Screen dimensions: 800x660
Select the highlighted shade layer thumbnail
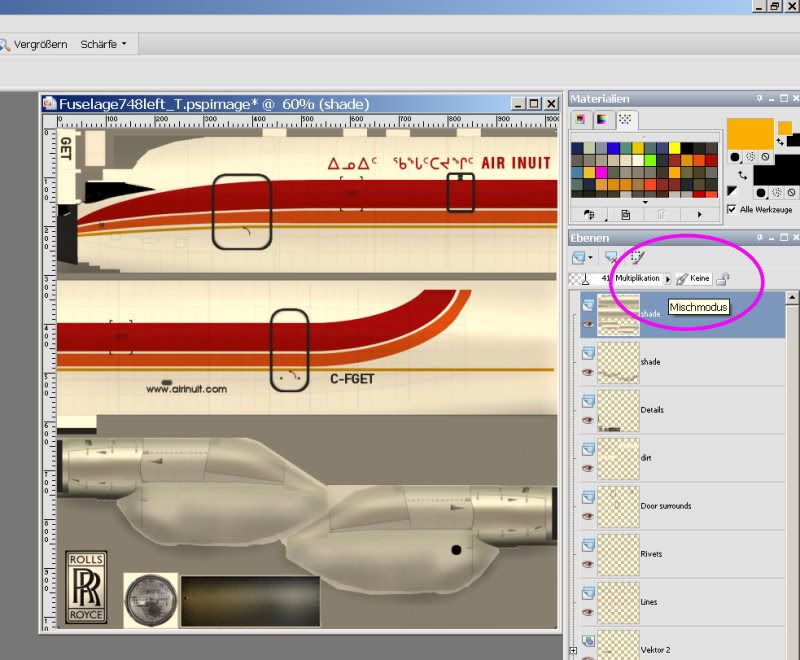coord(618,315)
